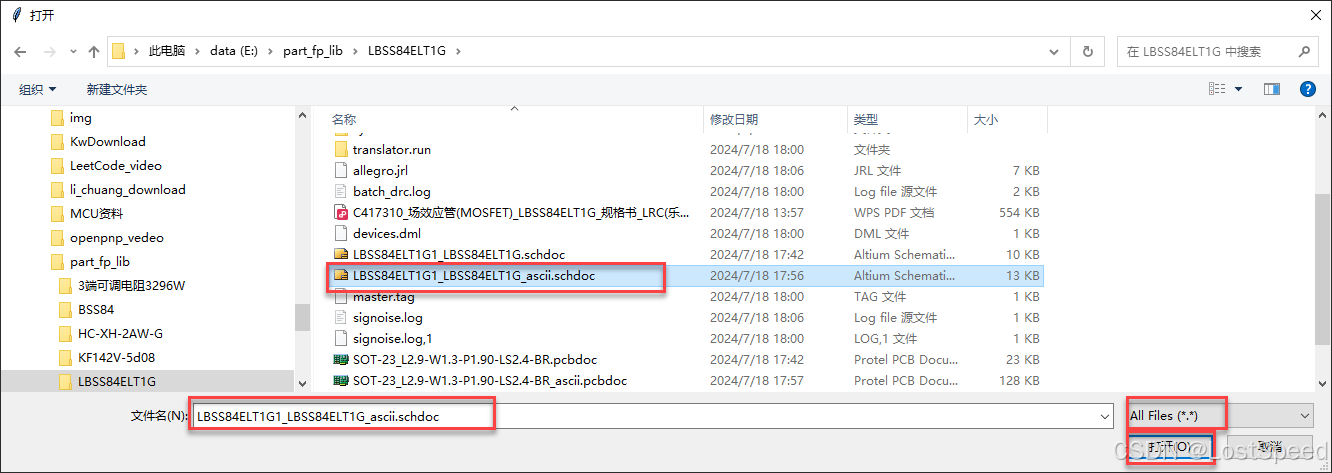This screenshot has width=1332, height=473.
Task: Open the filename history dropdown arrow
Action: coord(1104,415)
